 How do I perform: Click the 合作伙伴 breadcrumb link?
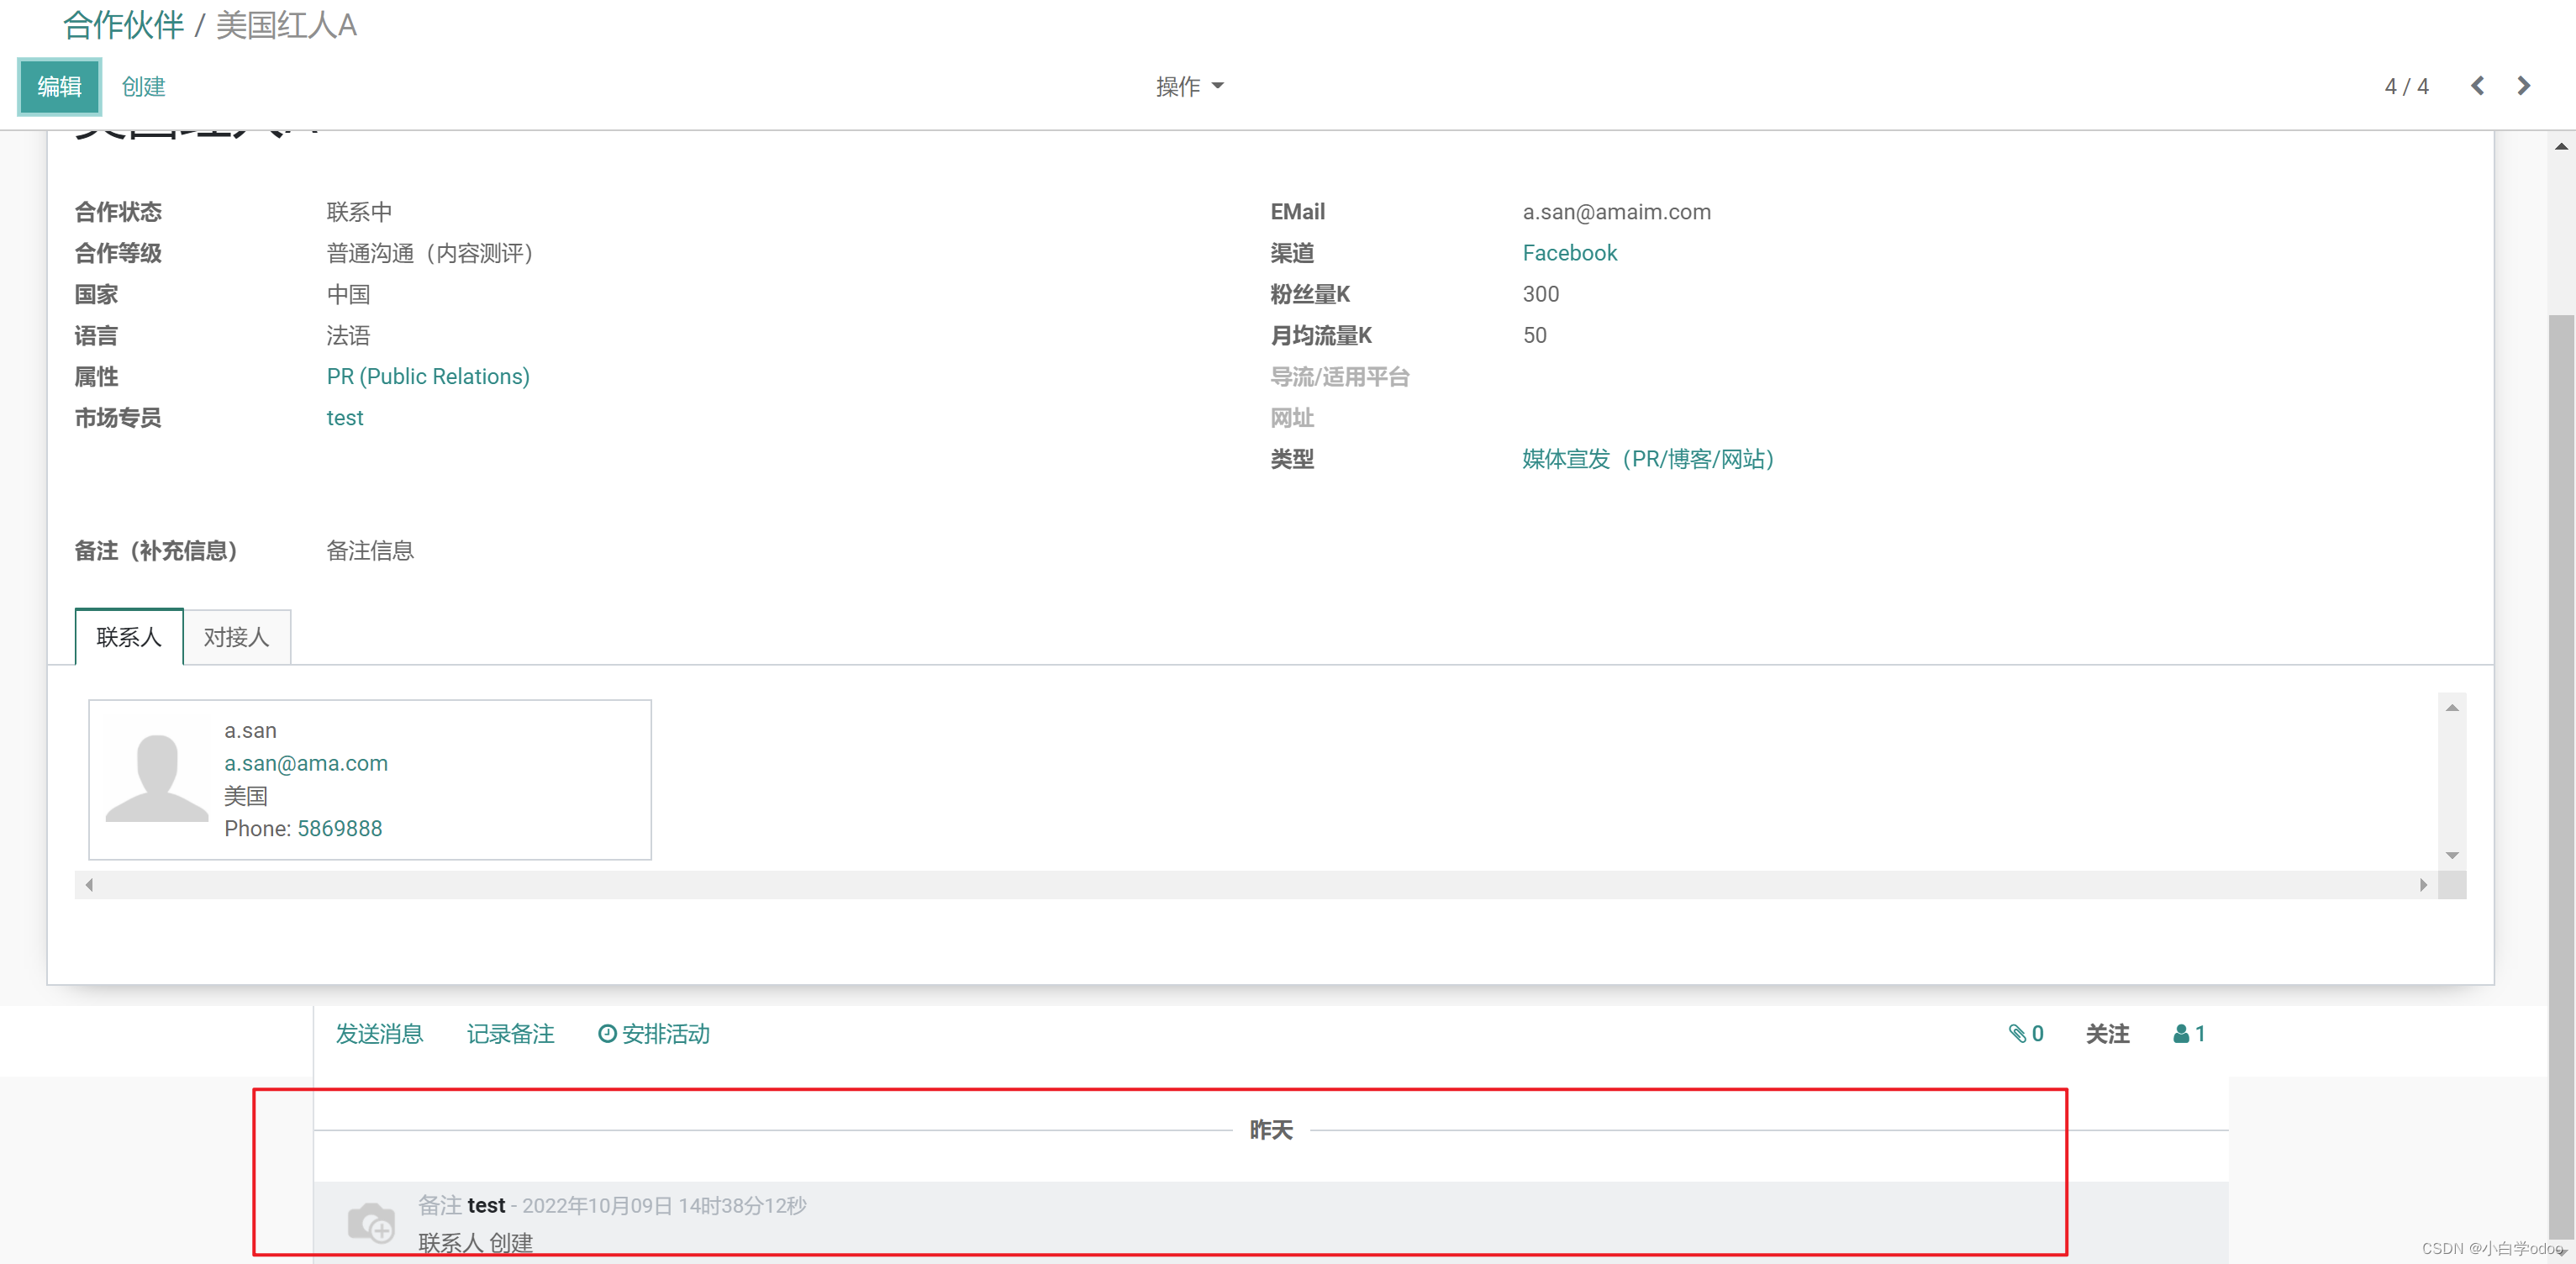[x=124, y=25]
